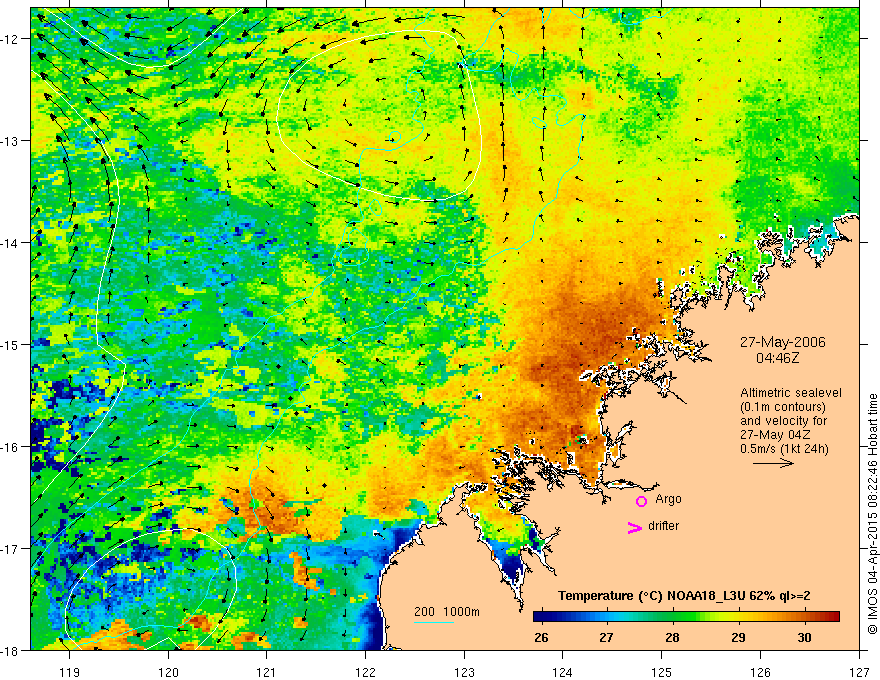Screen dimensions: 880x680
Task: Click the 0.5m/s velocity scale arrow
Action: coord(773,463)
